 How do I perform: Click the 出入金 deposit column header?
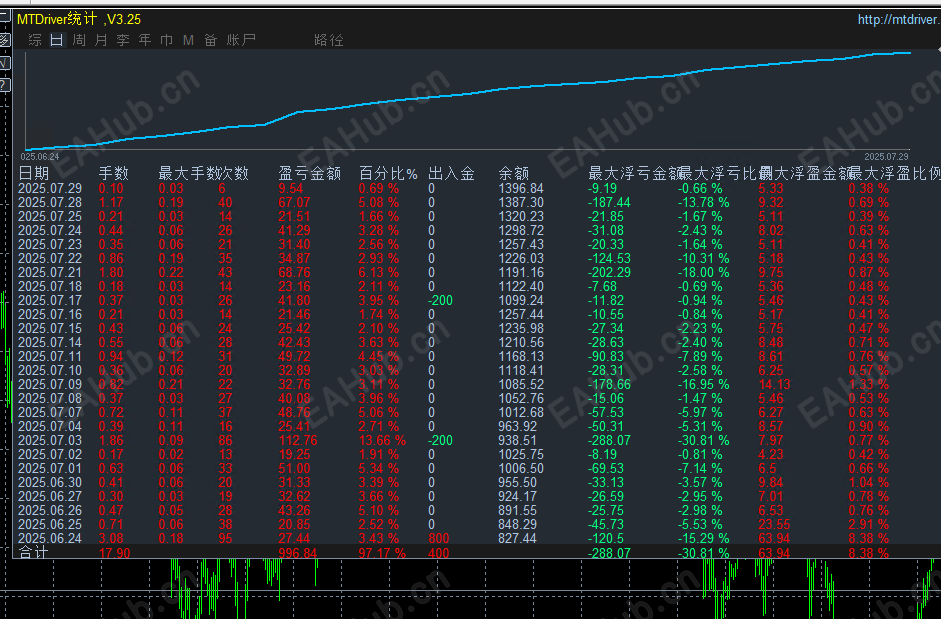tap(451, 174)
